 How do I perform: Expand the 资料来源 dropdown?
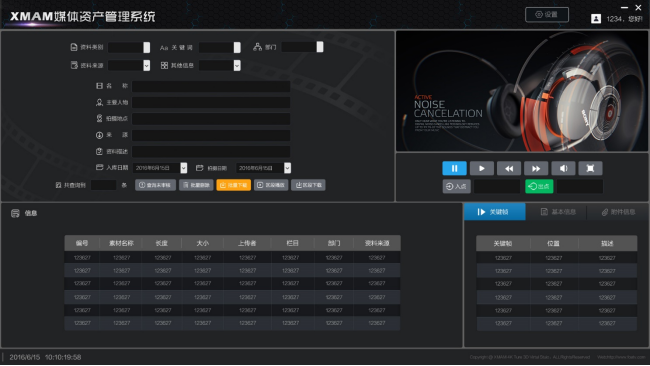[x=146, y=65]
